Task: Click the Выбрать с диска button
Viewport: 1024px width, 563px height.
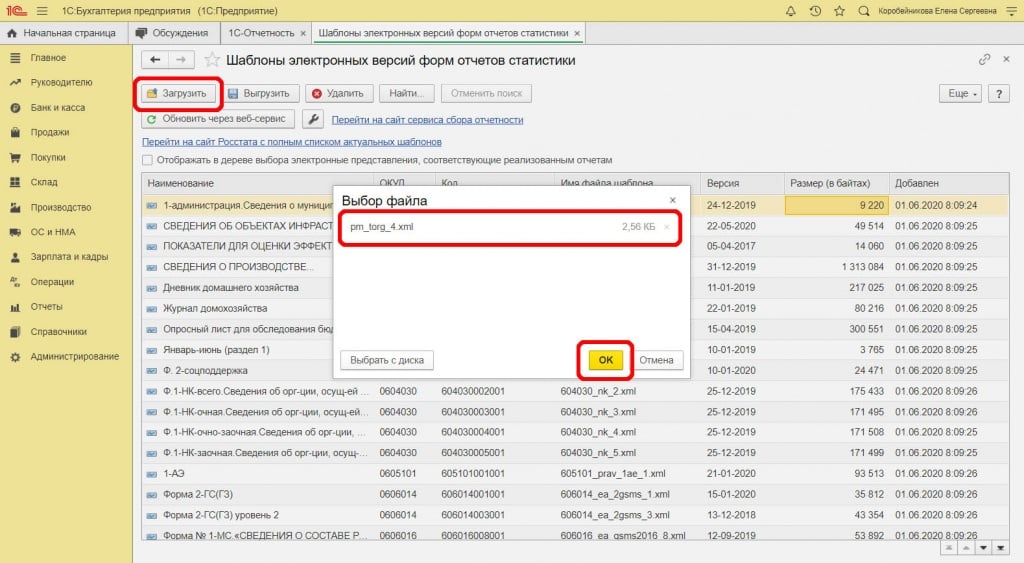Action: pos(387,360)
